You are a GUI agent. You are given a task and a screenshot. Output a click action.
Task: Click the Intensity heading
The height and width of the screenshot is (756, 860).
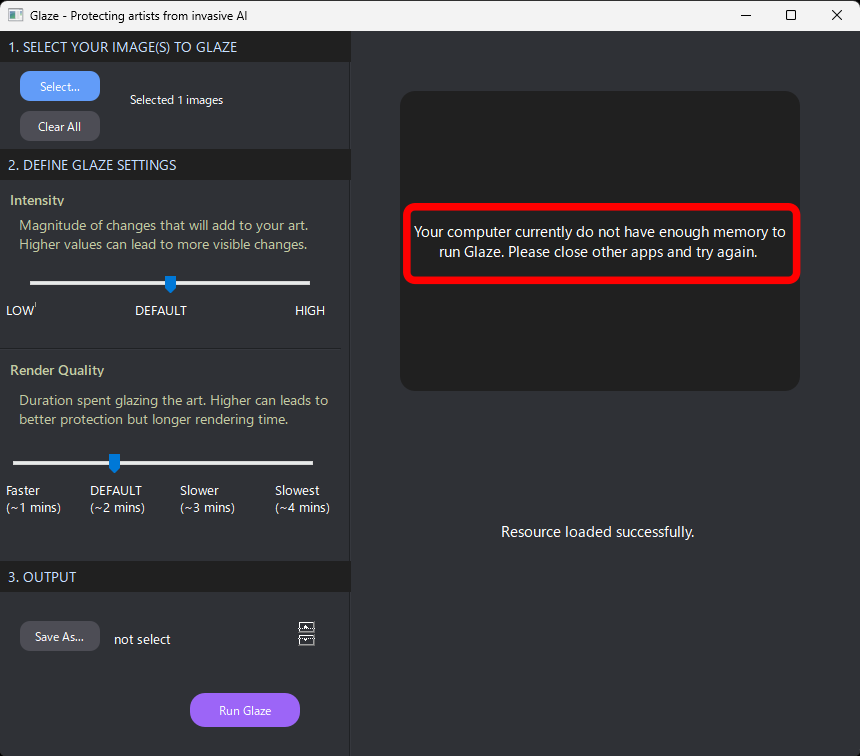37,200
